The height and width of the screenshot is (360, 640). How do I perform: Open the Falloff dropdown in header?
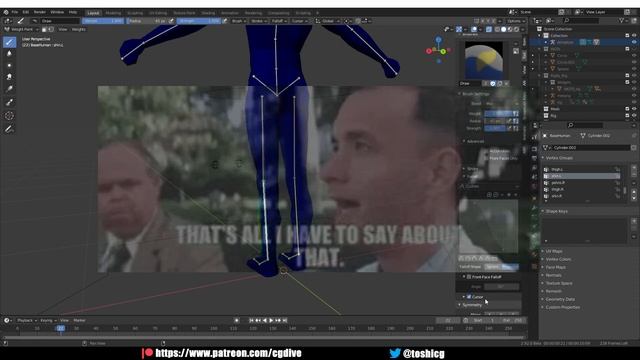[x=278, y=21]
